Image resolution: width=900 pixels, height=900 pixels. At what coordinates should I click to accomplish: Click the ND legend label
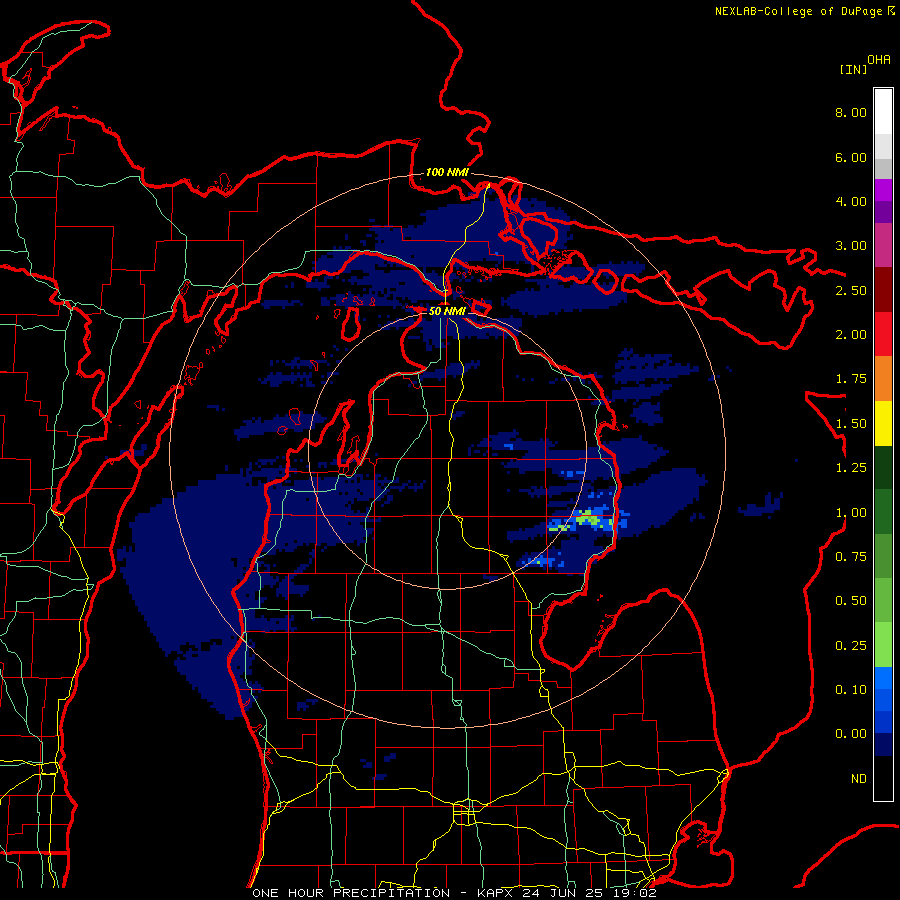(x=859, y=779)
